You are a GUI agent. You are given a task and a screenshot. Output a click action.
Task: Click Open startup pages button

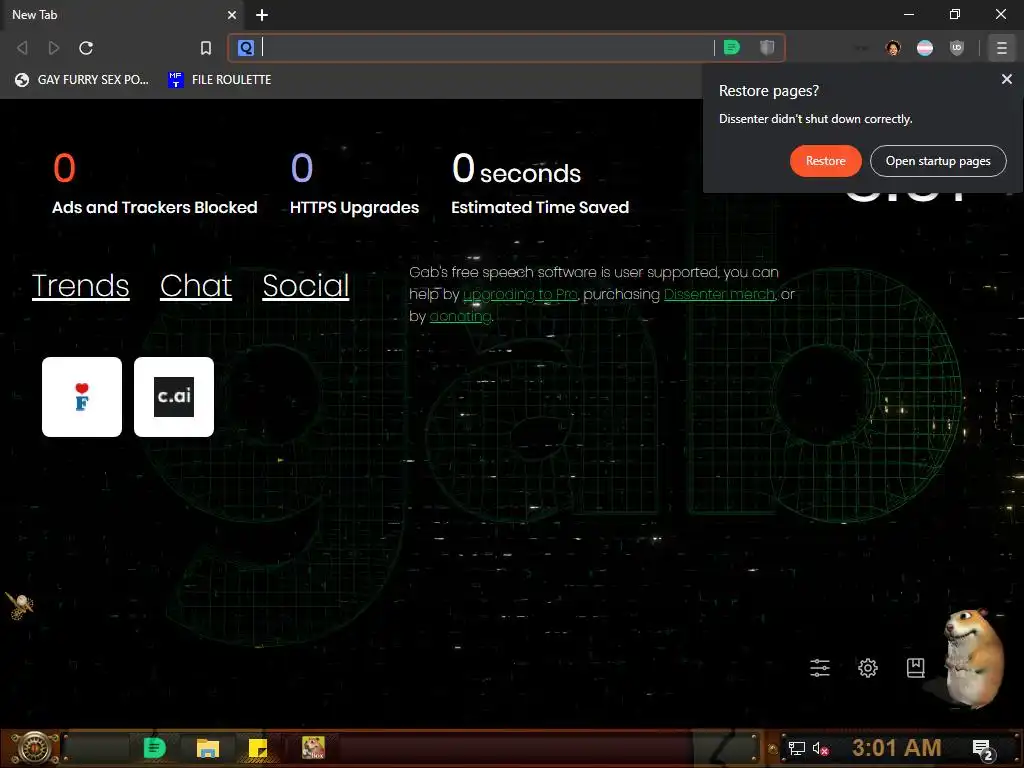pos(938,161)
